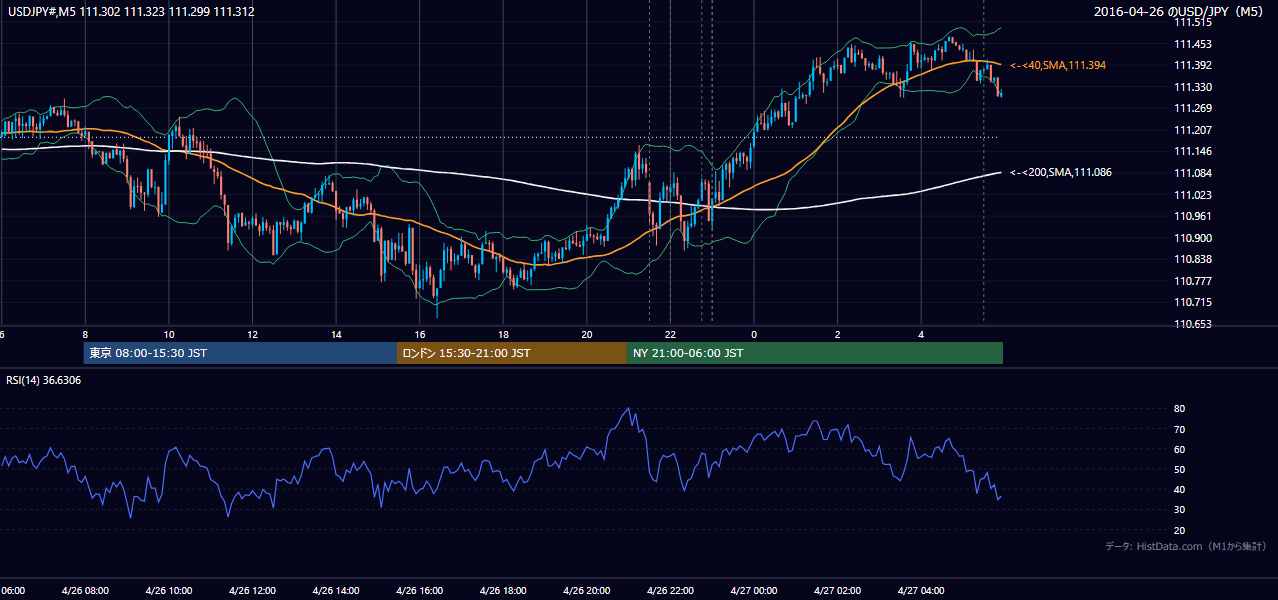
Task: Click the 4/27 00:00 time axis label
Action: tap(754, 590)
